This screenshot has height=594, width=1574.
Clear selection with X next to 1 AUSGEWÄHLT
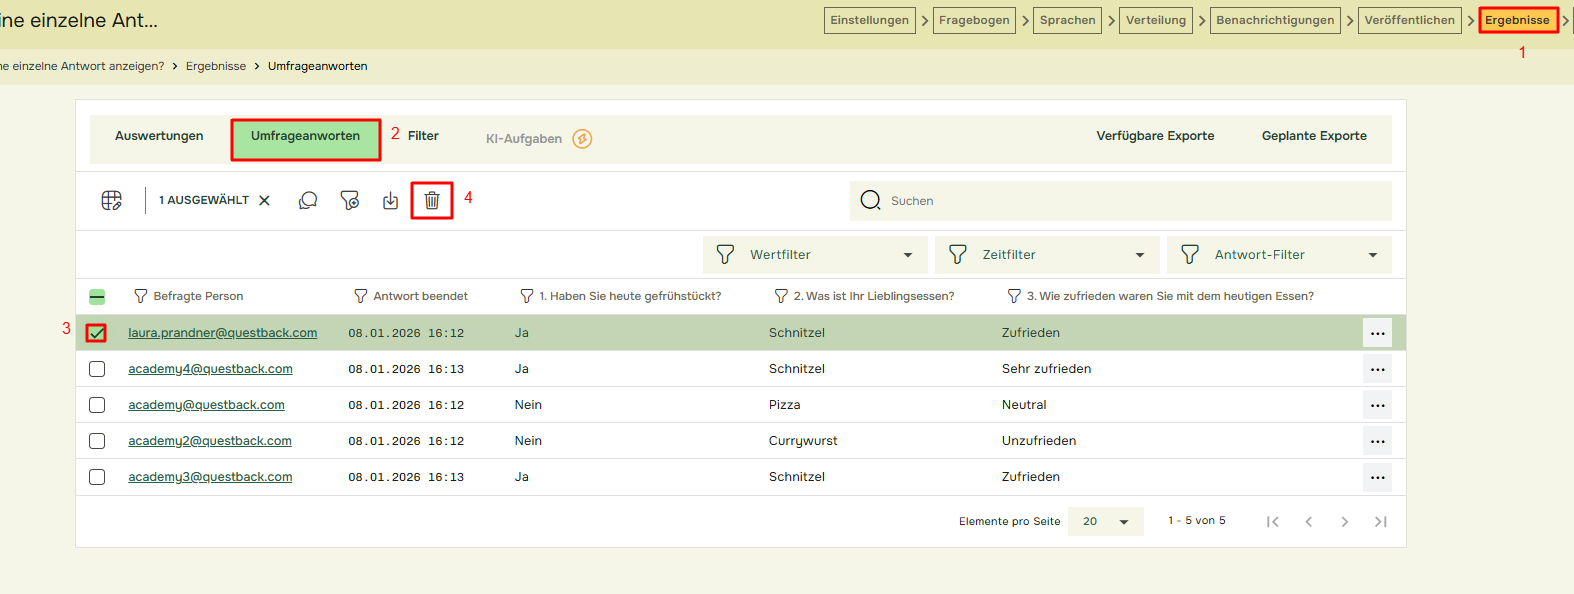[265, 200]
